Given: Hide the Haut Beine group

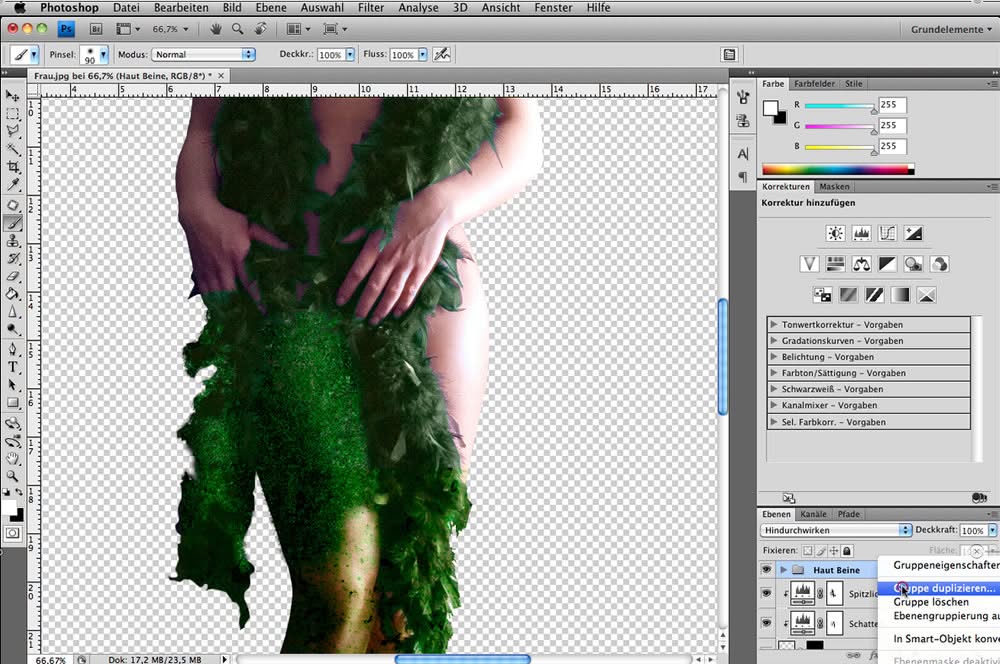Looking at the screenshot, I should [x=766, y=570].
